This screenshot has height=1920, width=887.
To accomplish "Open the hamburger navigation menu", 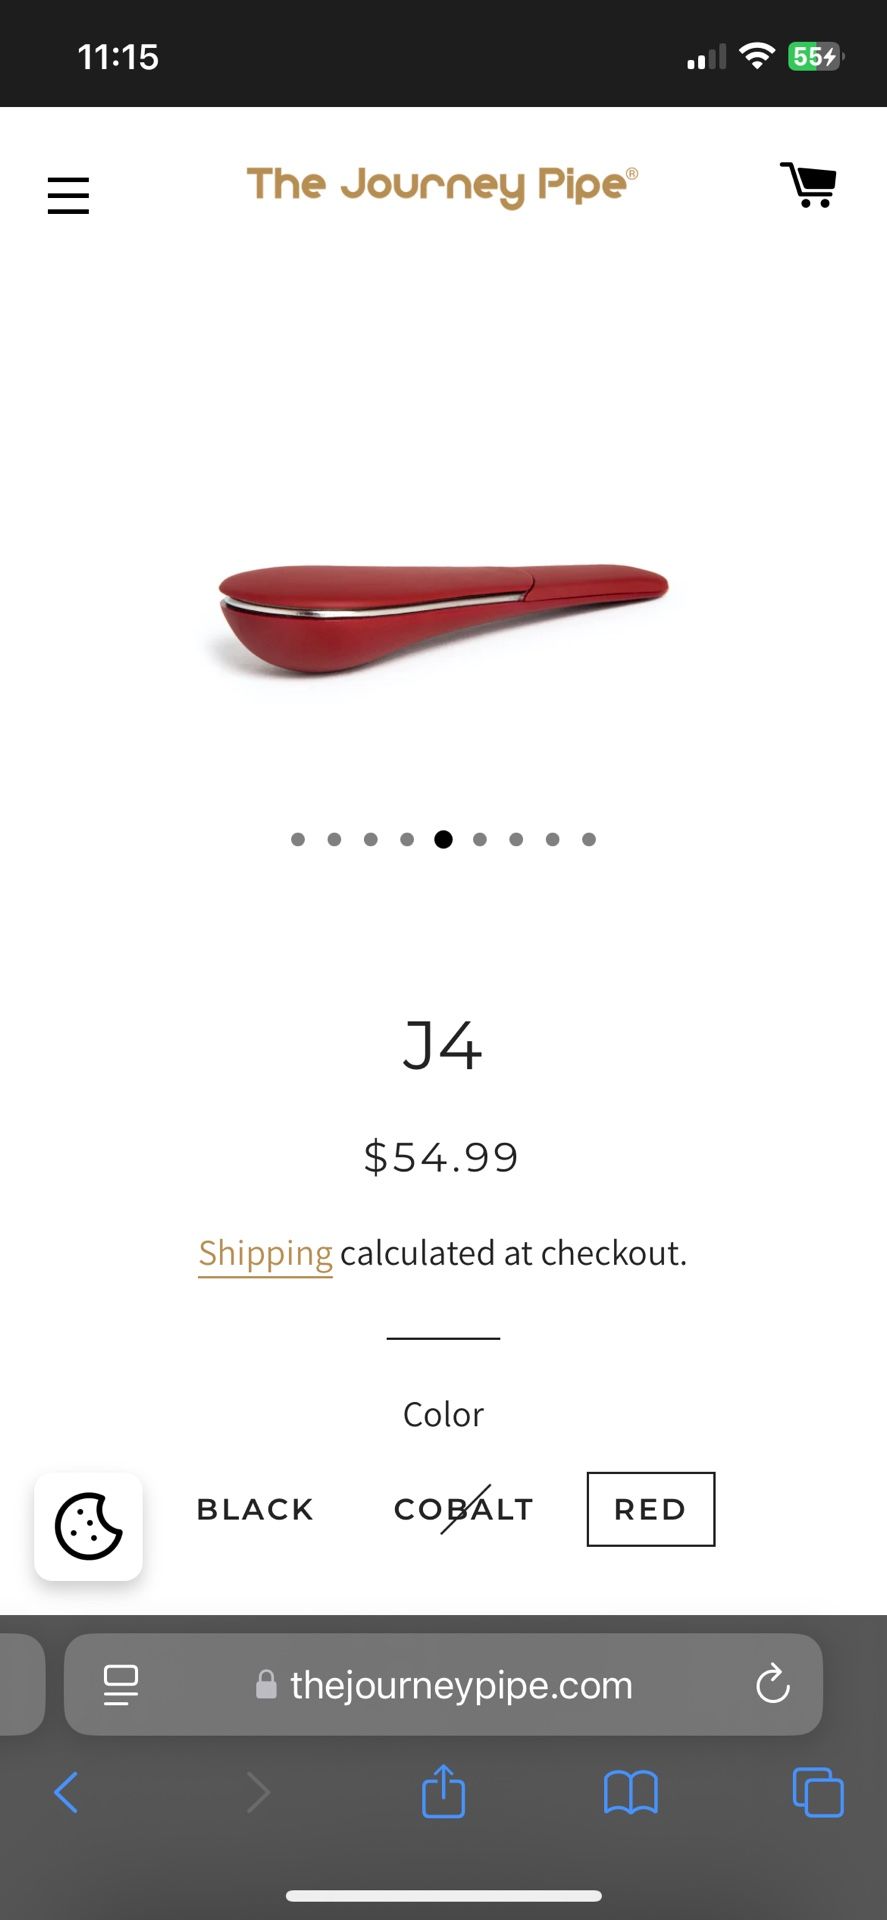I will [68, 195].
